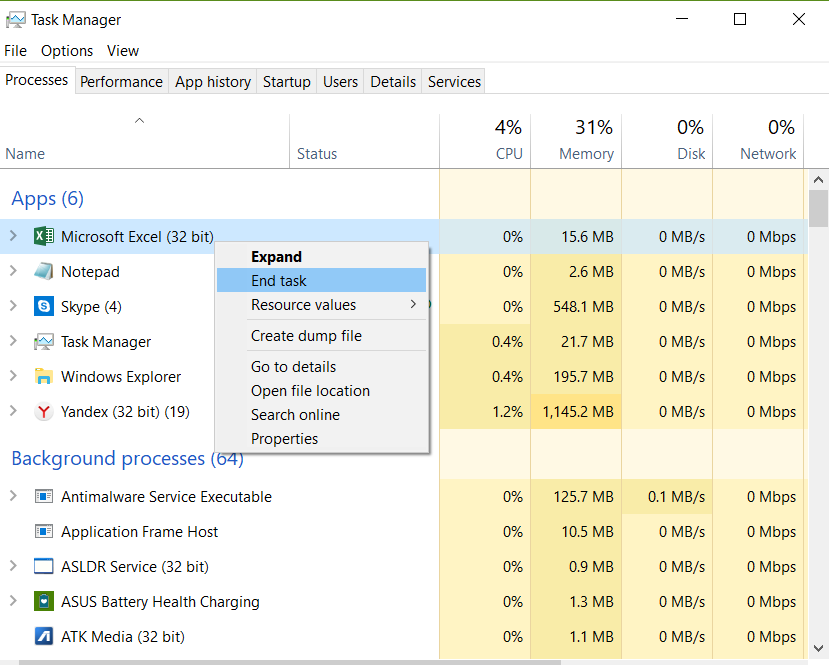Click the Microsoft Excel app icon

[x=43, y=236]
